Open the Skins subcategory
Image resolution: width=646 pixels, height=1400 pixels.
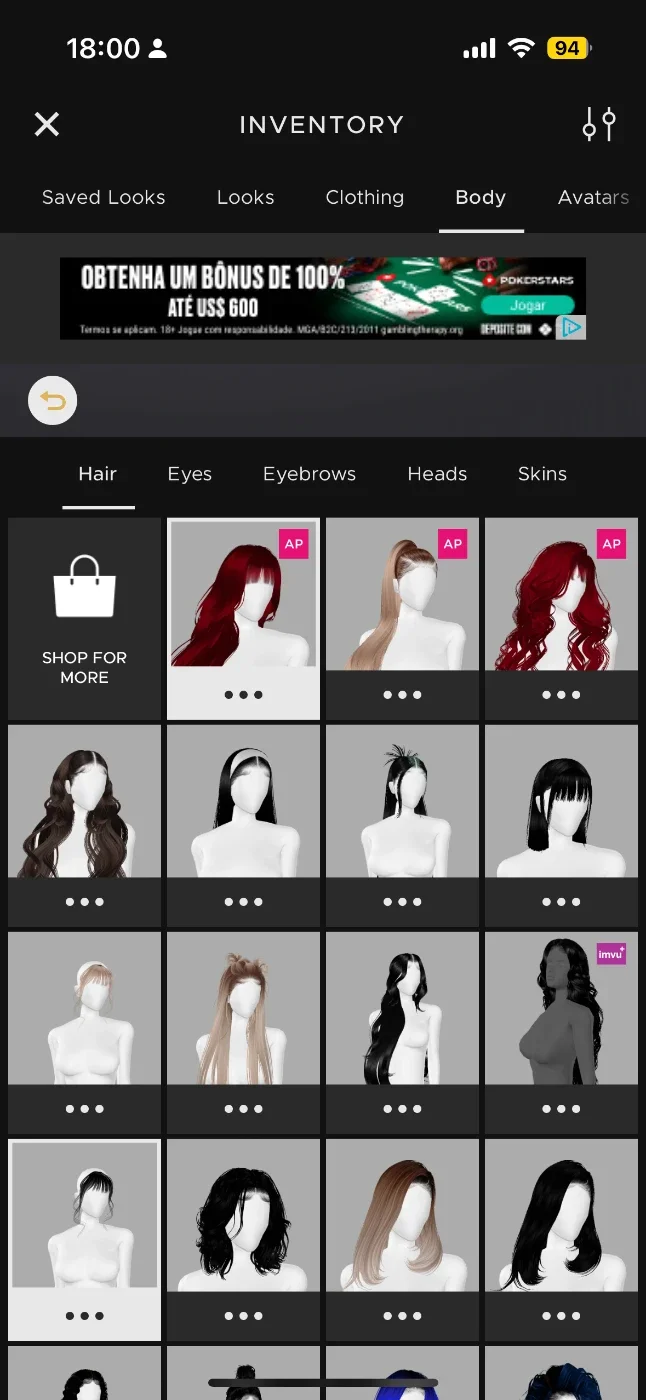542,474
